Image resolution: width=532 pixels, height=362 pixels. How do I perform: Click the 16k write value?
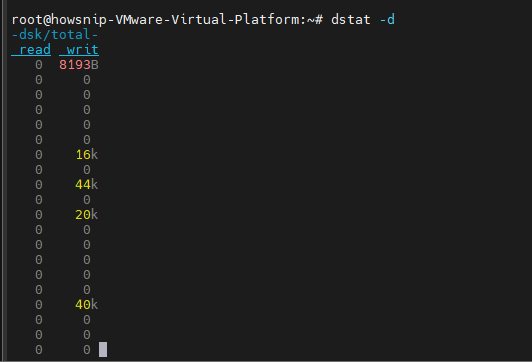[87, 155]
